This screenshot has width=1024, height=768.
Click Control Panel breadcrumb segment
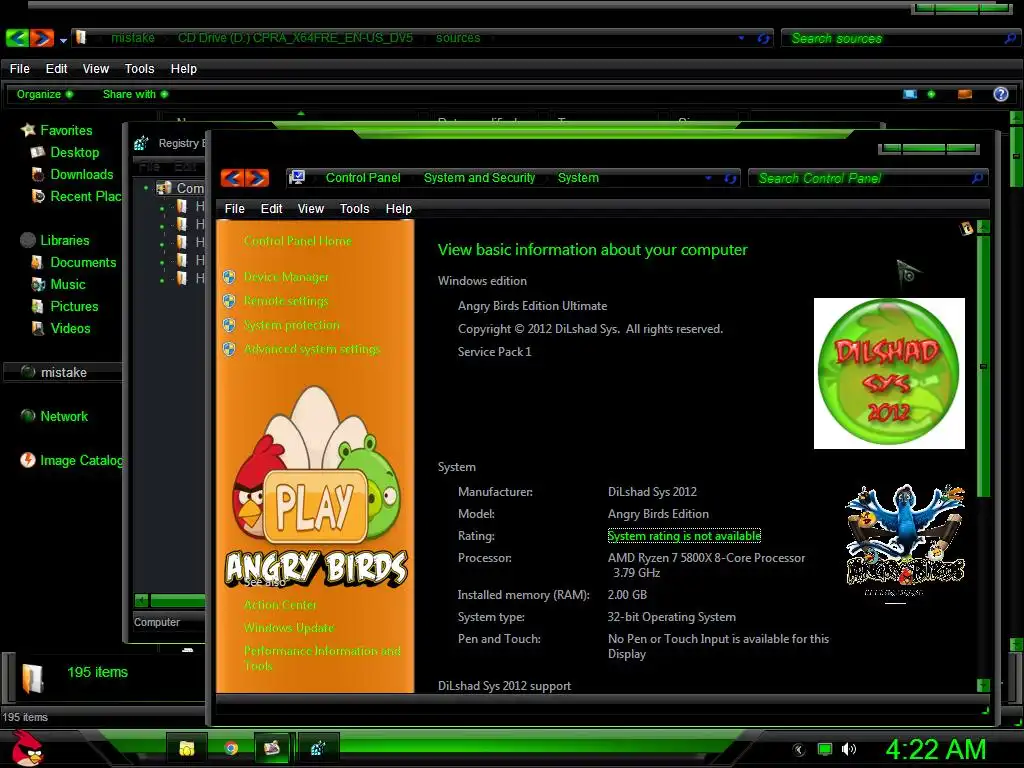362,178
